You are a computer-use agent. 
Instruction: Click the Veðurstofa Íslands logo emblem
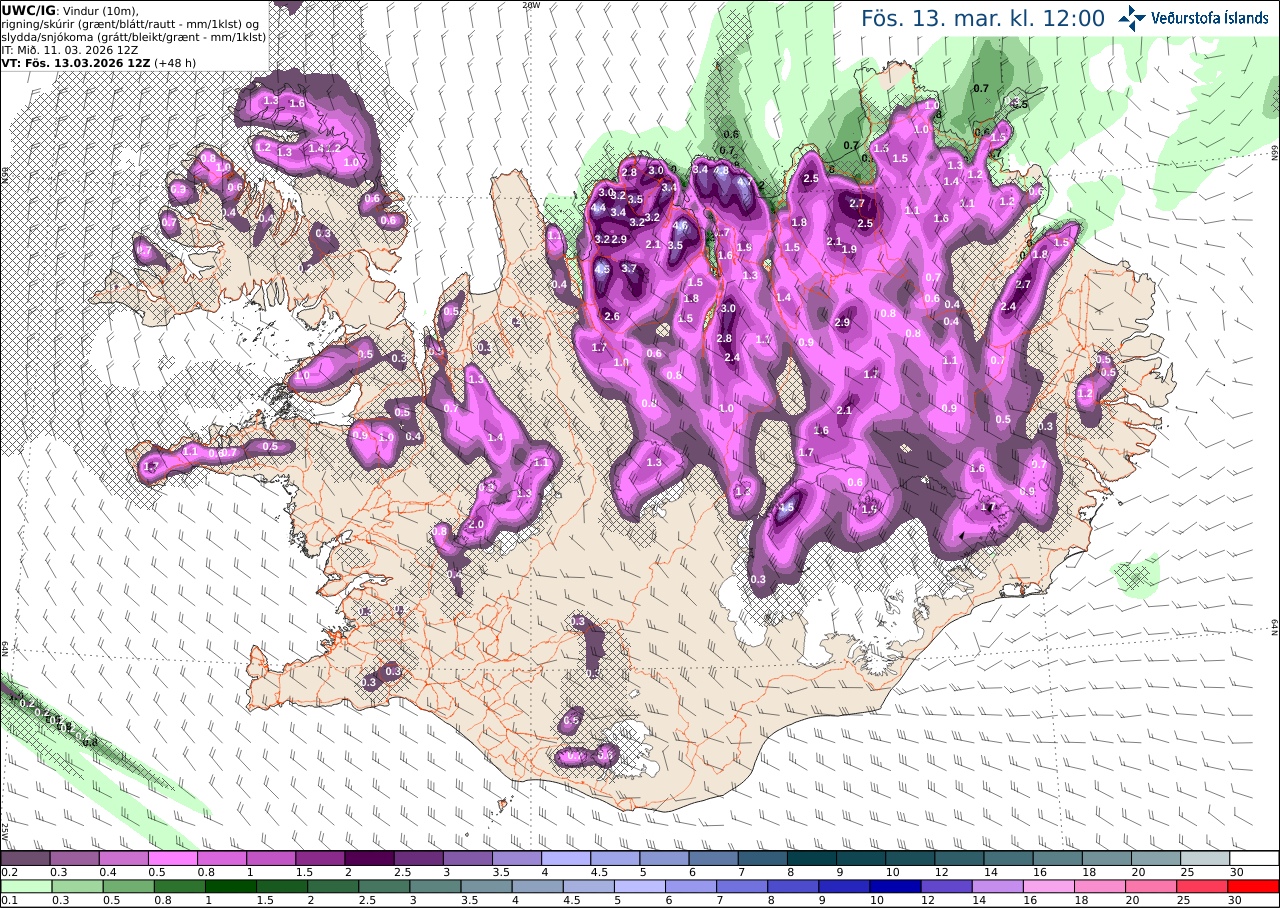click(x=1132, y=17)
